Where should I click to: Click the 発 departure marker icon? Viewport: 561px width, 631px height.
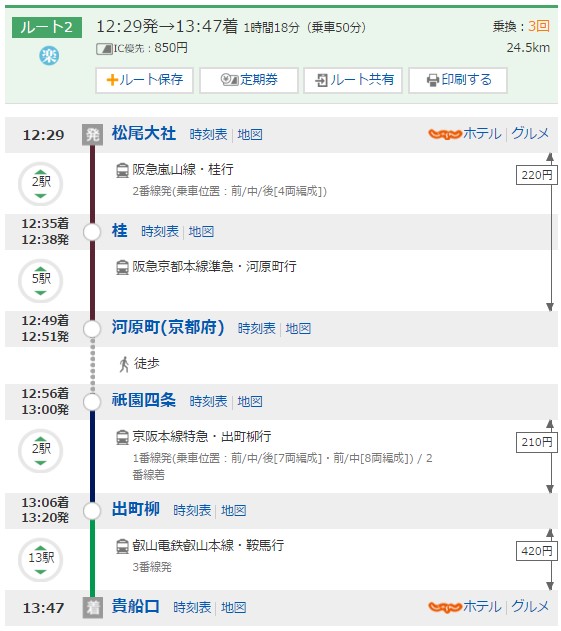coord(93,134)
